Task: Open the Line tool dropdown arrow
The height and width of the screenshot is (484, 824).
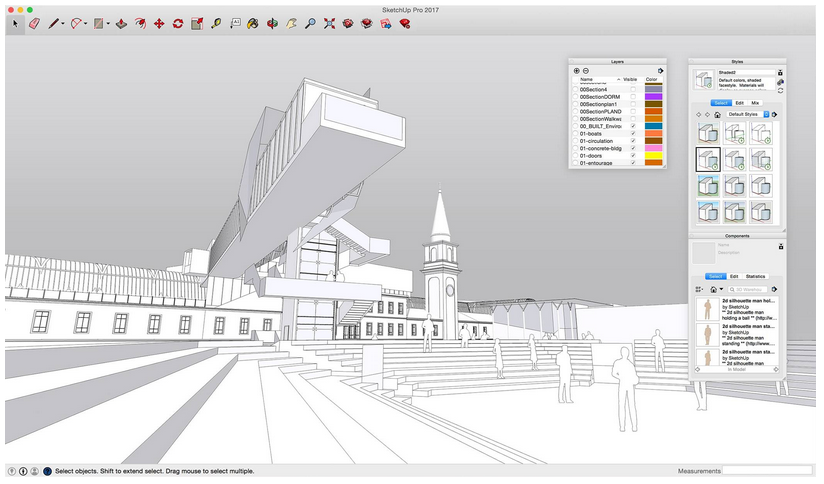Action: tap(63, 24)
